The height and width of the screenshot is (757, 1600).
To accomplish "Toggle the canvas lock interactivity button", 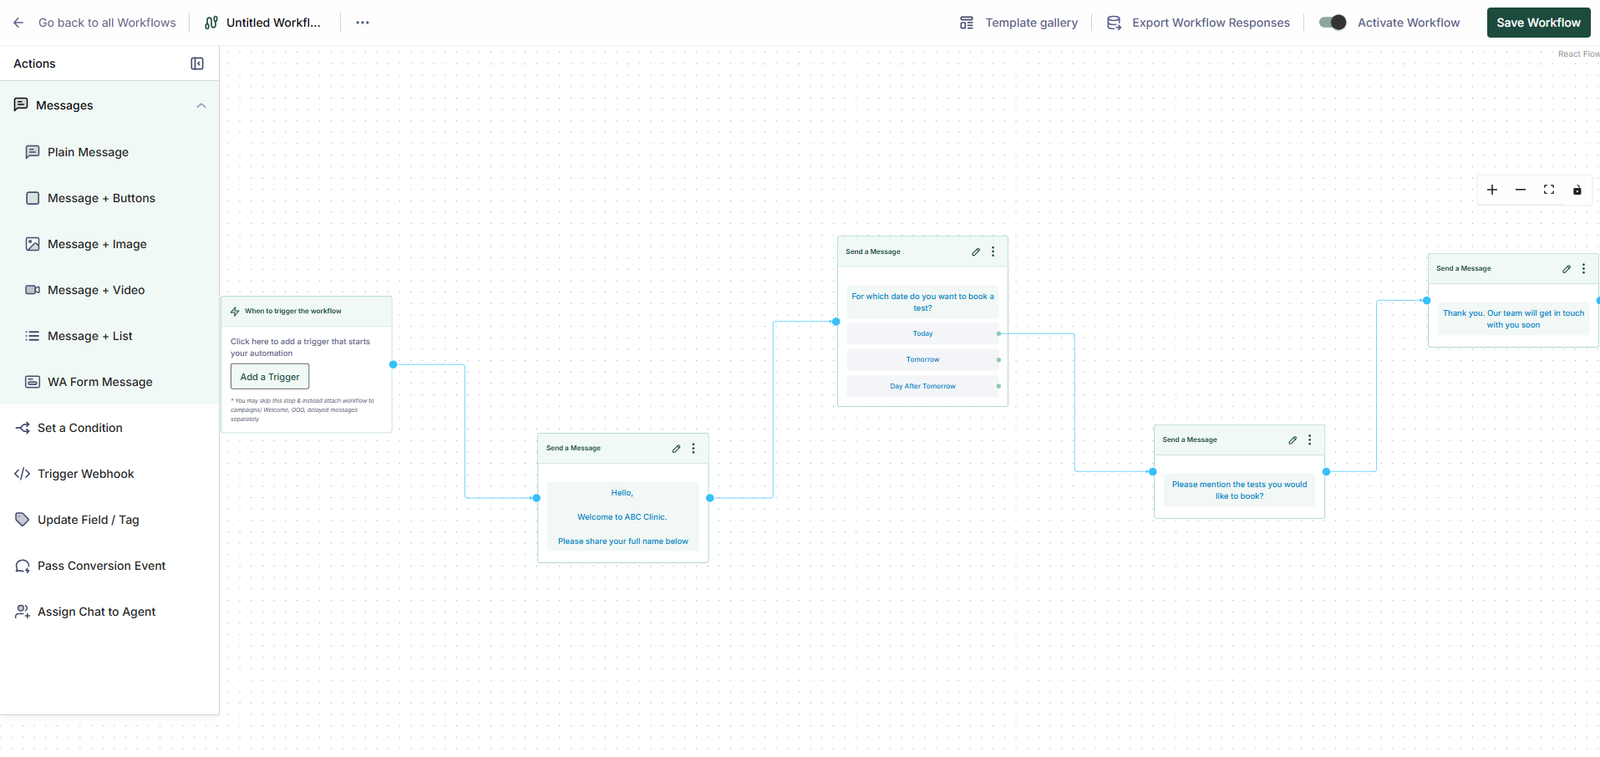I will 1577,190.
